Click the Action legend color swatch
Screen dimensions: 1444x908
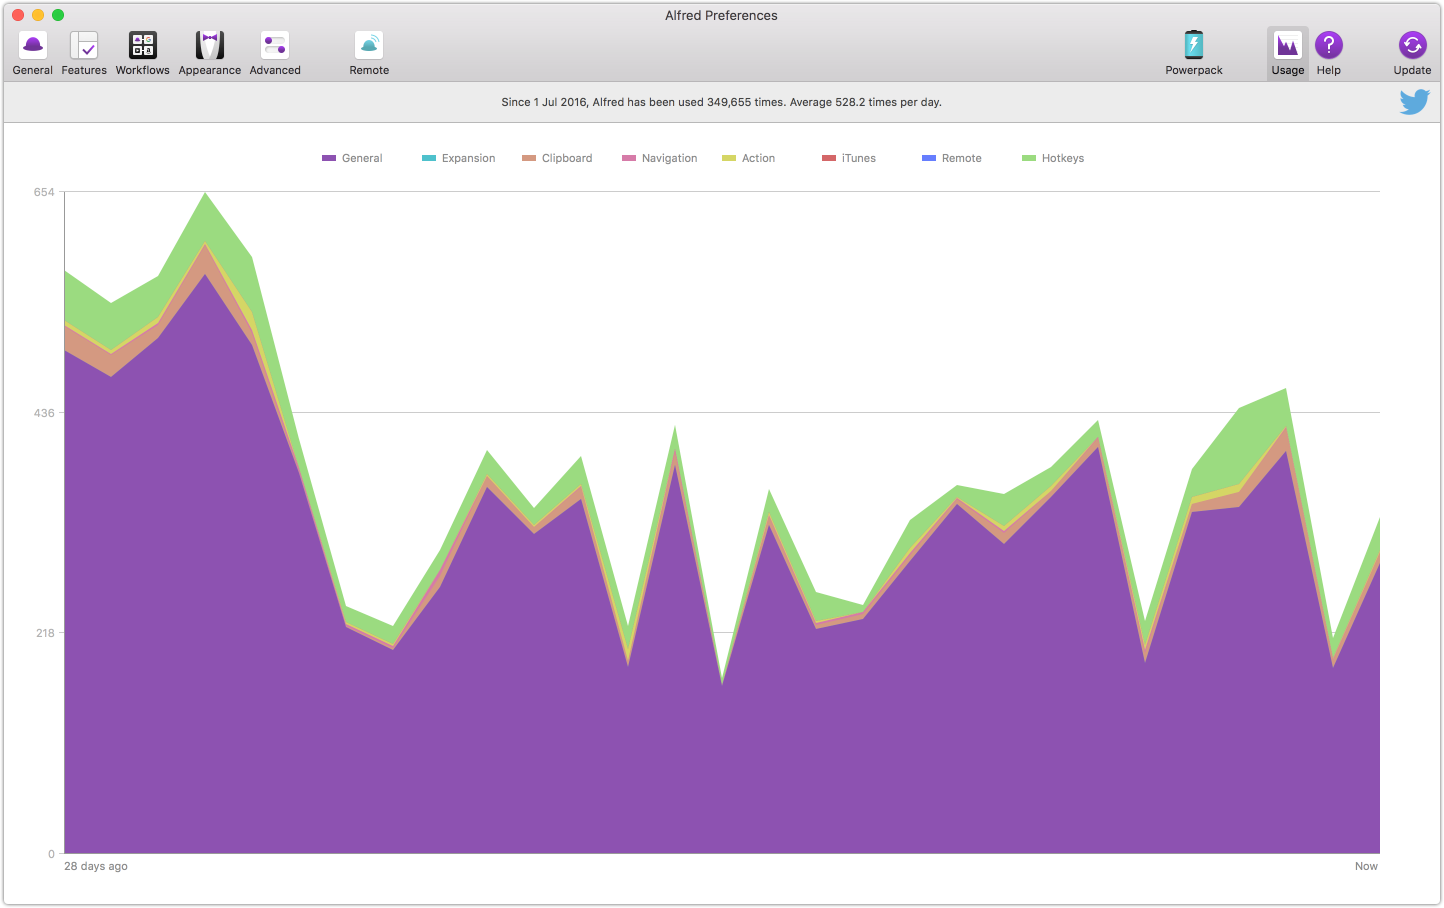point(729,158)
